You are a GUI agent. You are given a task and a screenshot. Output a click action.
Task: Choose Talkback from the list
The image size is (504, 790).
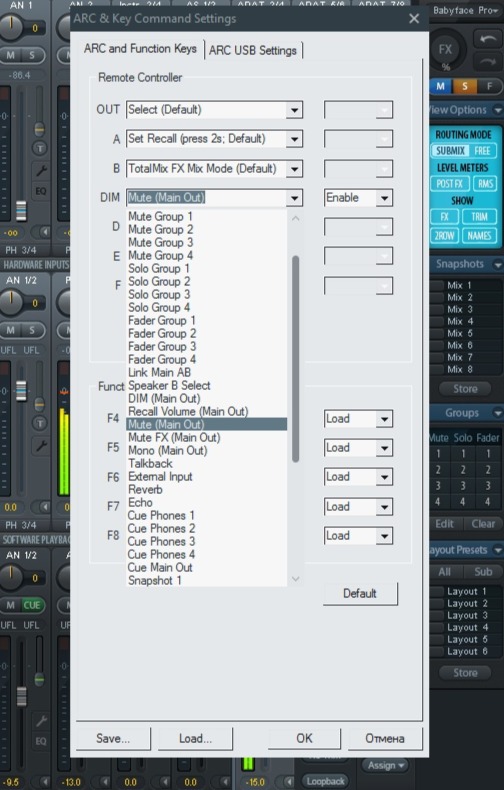207,464
